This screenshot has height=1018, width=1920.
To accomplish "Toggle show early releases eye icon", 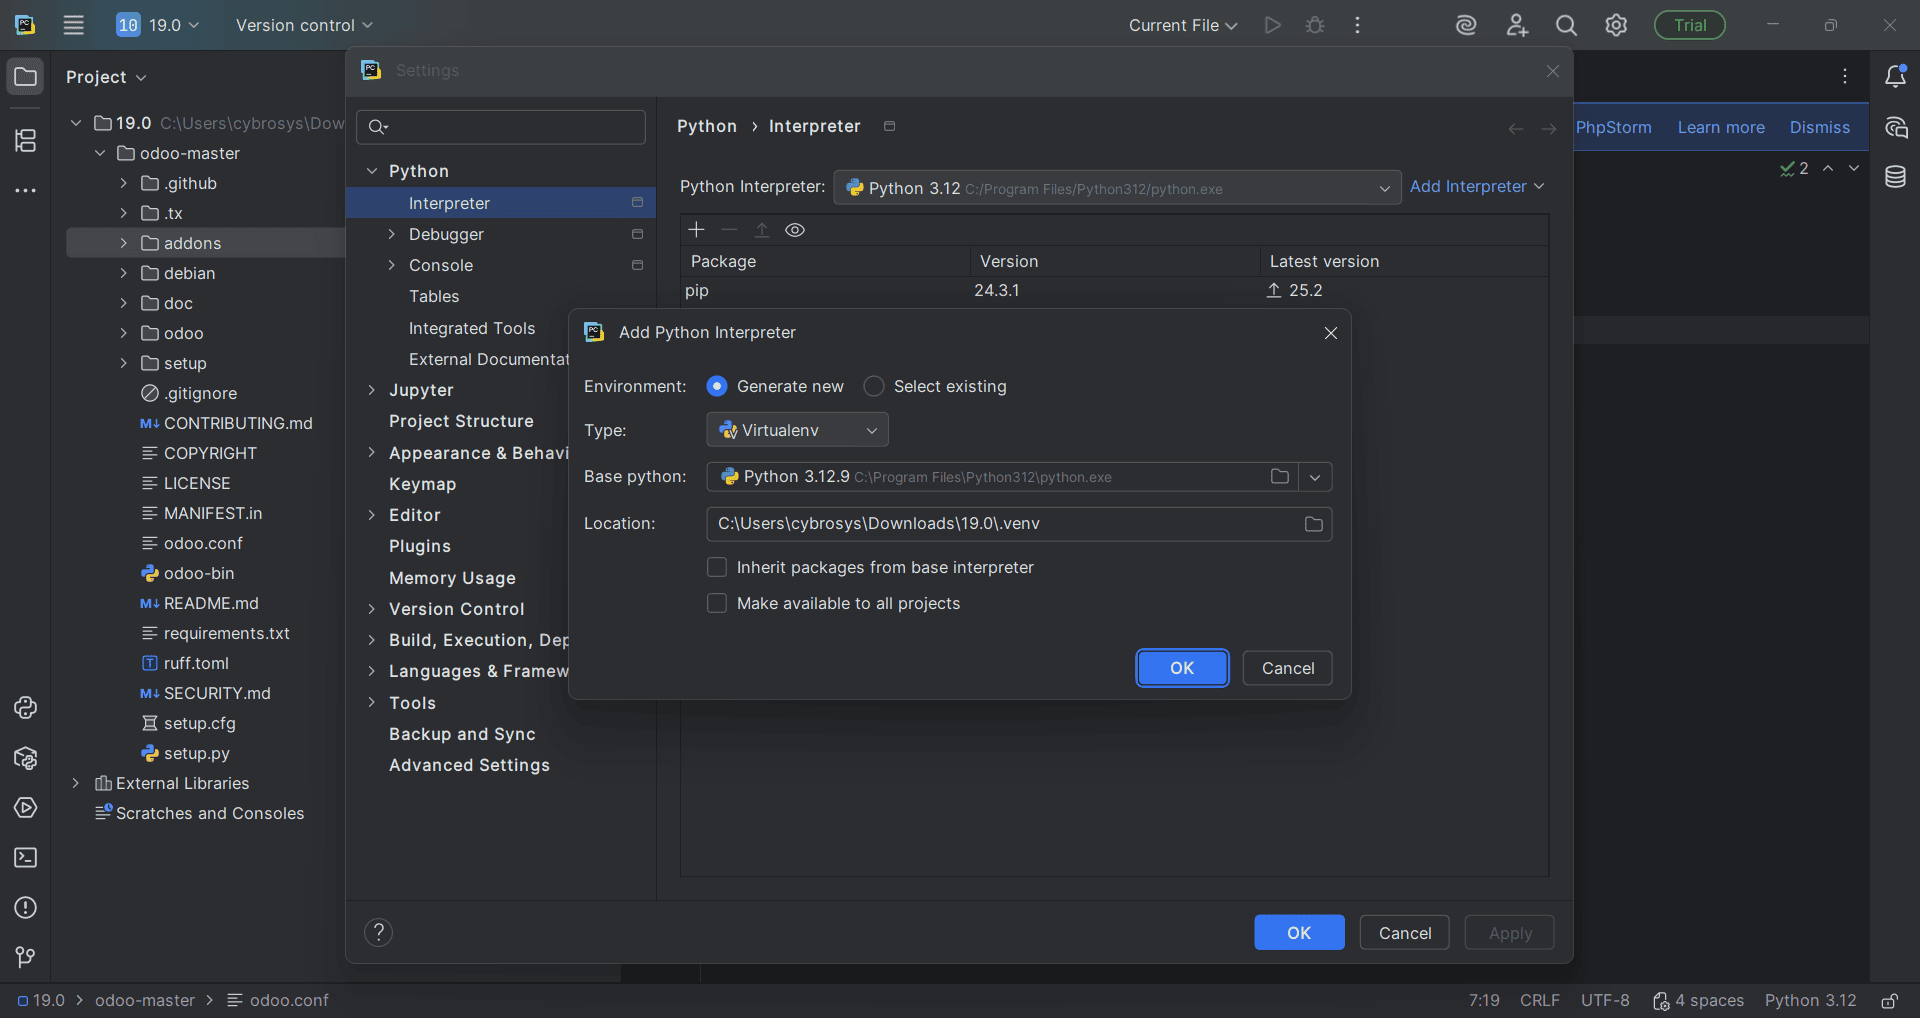I will (x=795, y=230).
